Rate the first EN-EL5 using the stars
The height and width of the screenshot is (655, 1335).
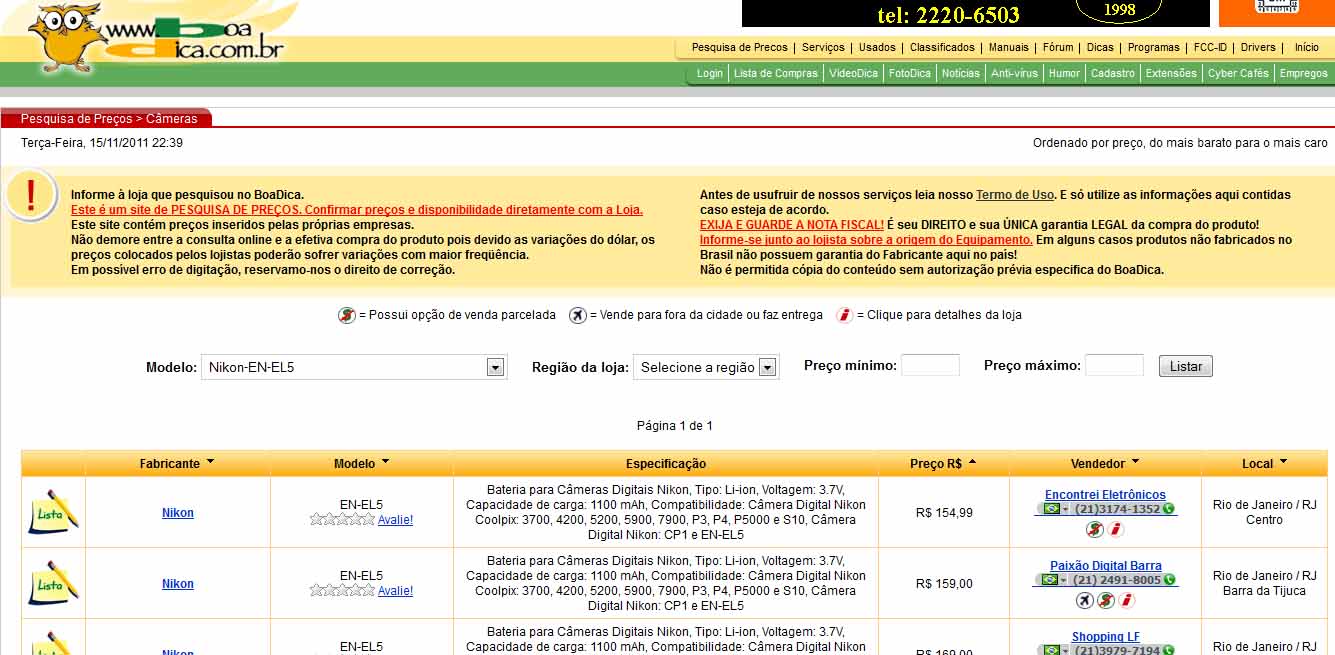[342, 520]
